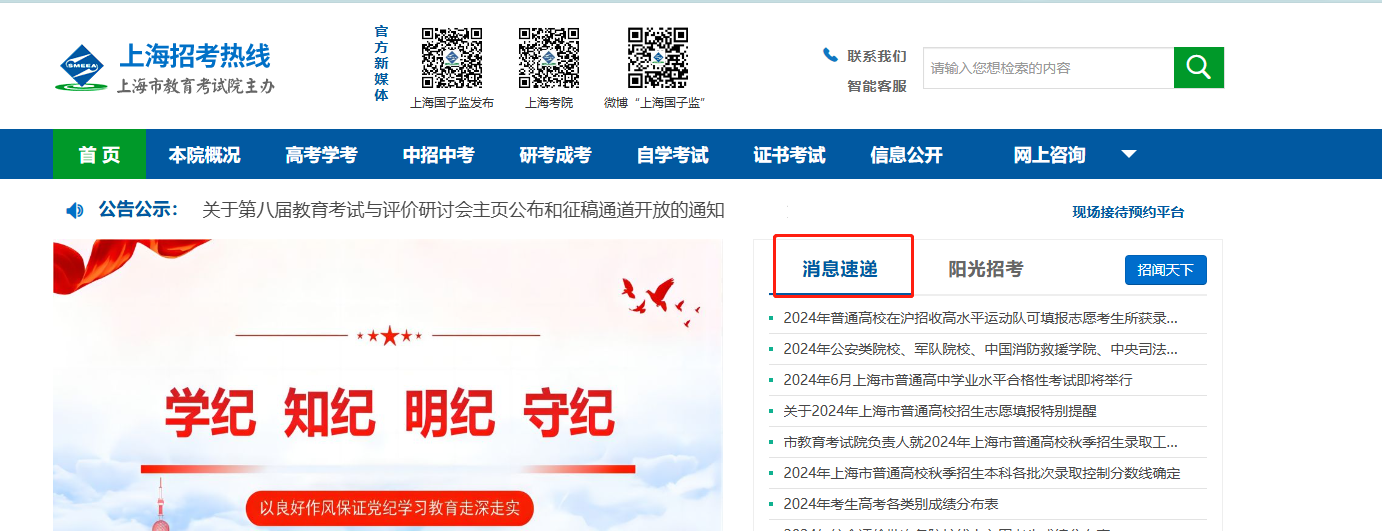
Task: Click the phone icon beside 联系我们
Action: [830, 55]
